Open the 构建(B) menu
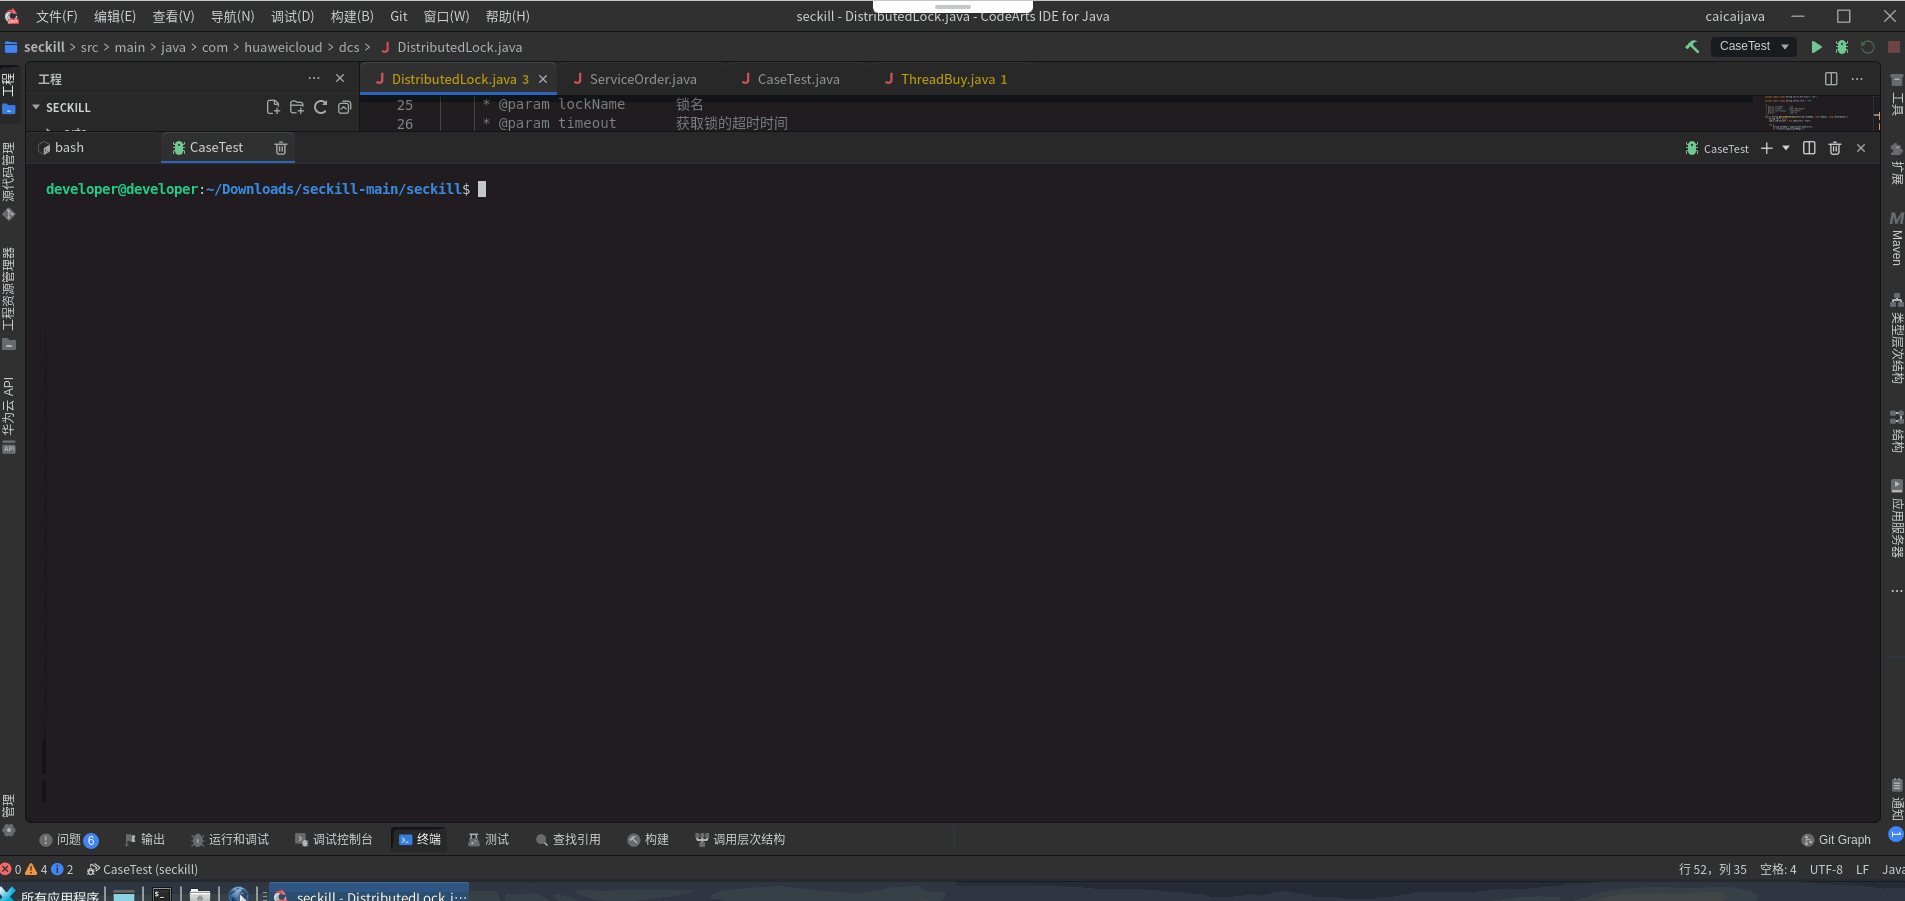Viewport: 1905px width, 901px height. [x=352, y=16]
